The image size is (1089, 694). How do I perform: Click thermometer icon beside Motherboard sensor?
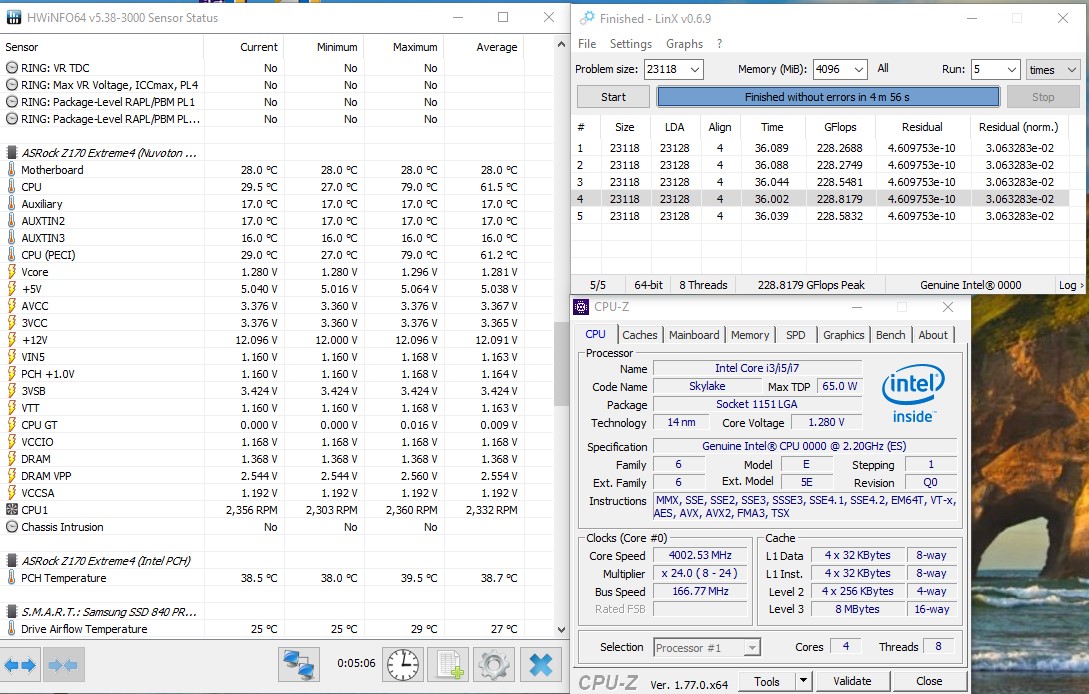click(x=11, y=170)
